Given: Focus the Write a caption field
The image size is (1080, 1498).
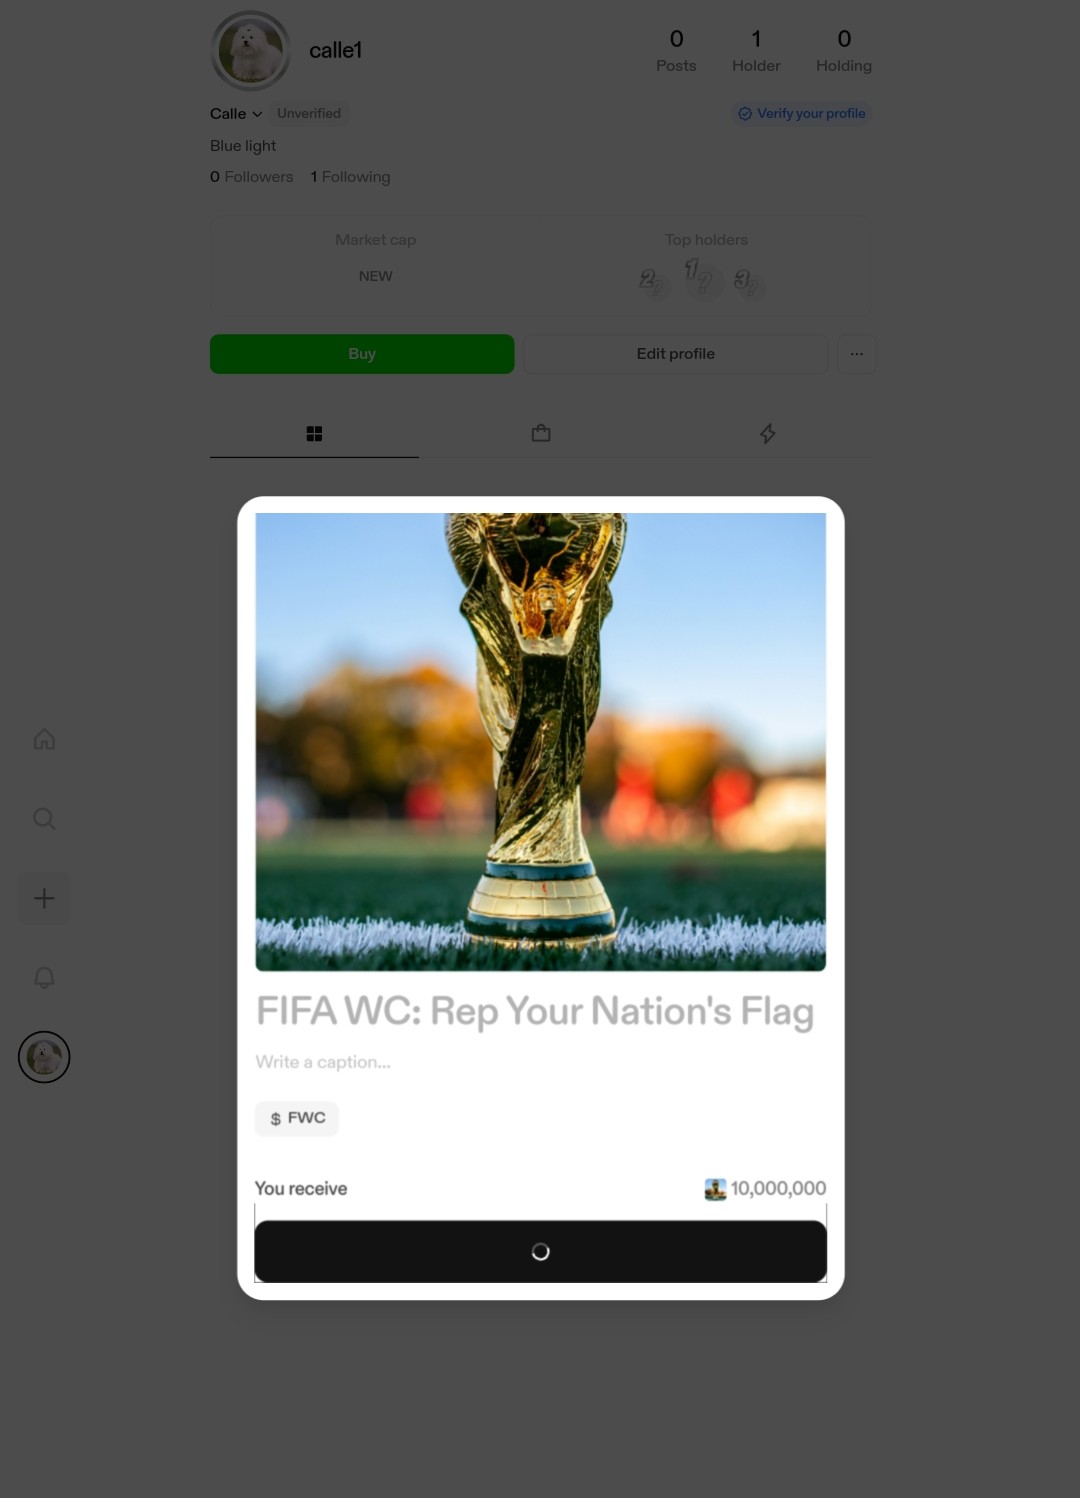Looking at the screenshot, I should 540,1062.
